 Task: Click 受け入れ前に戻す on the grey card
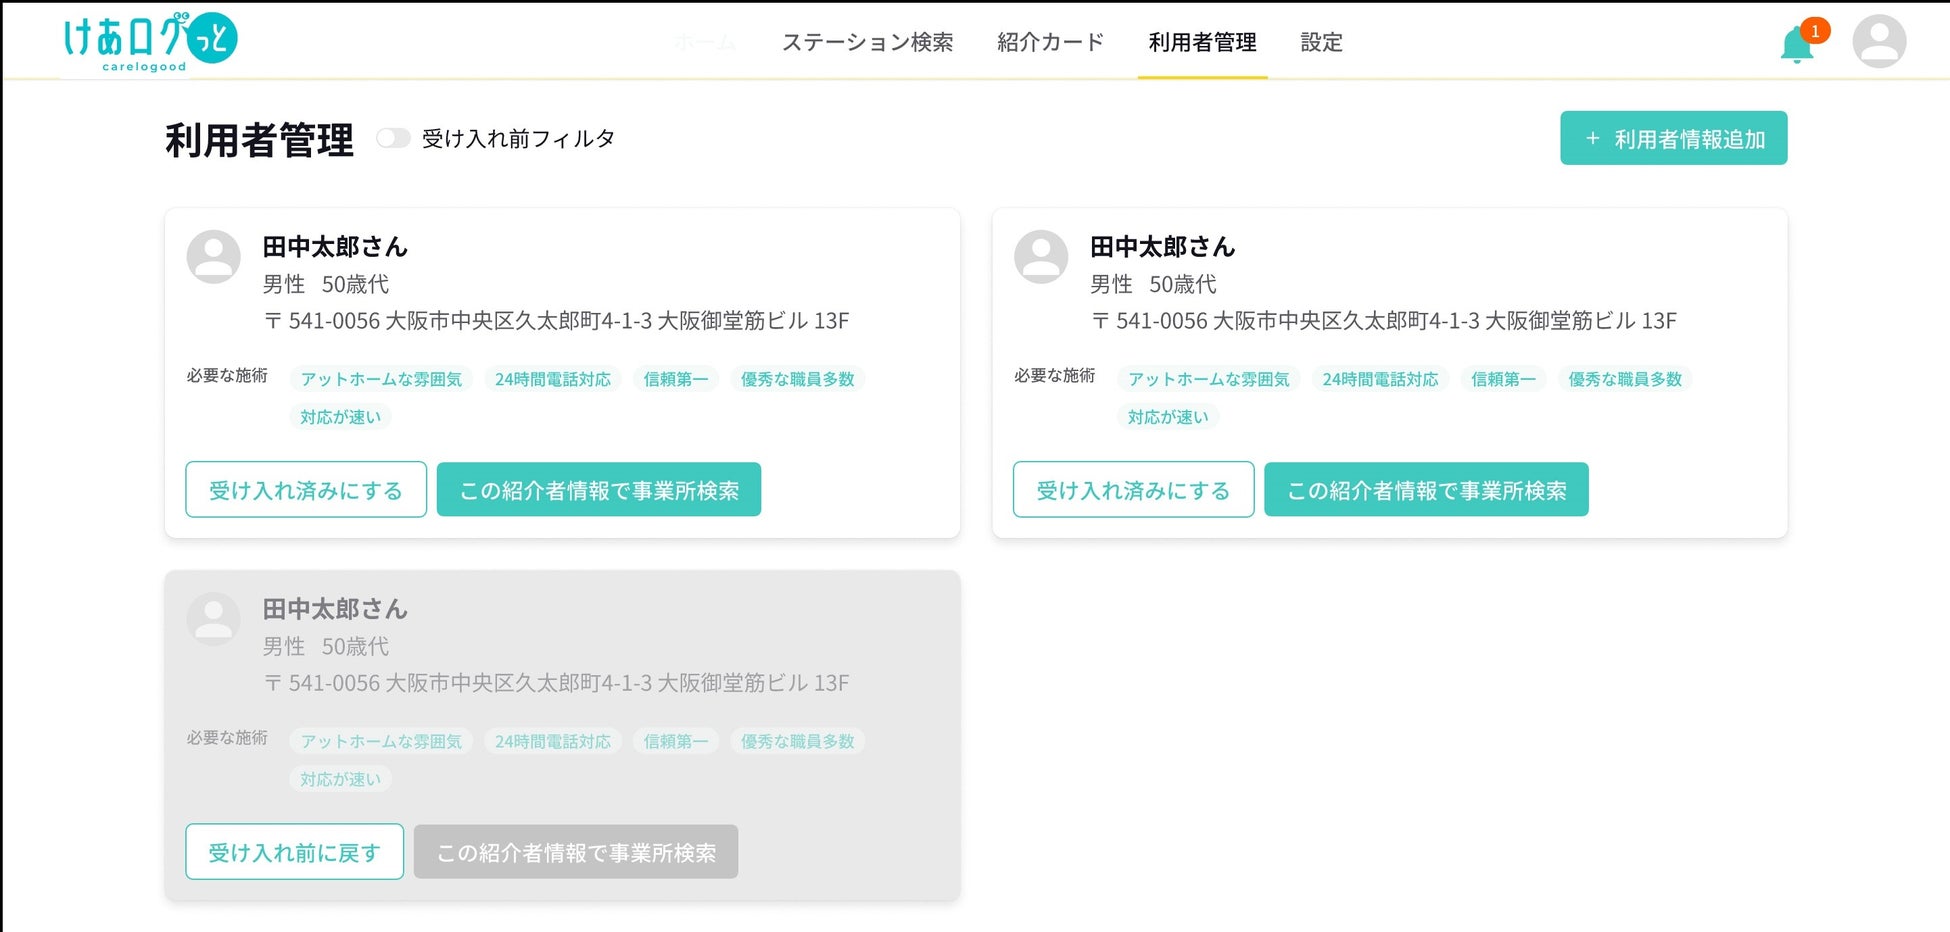tap(294, 852)
